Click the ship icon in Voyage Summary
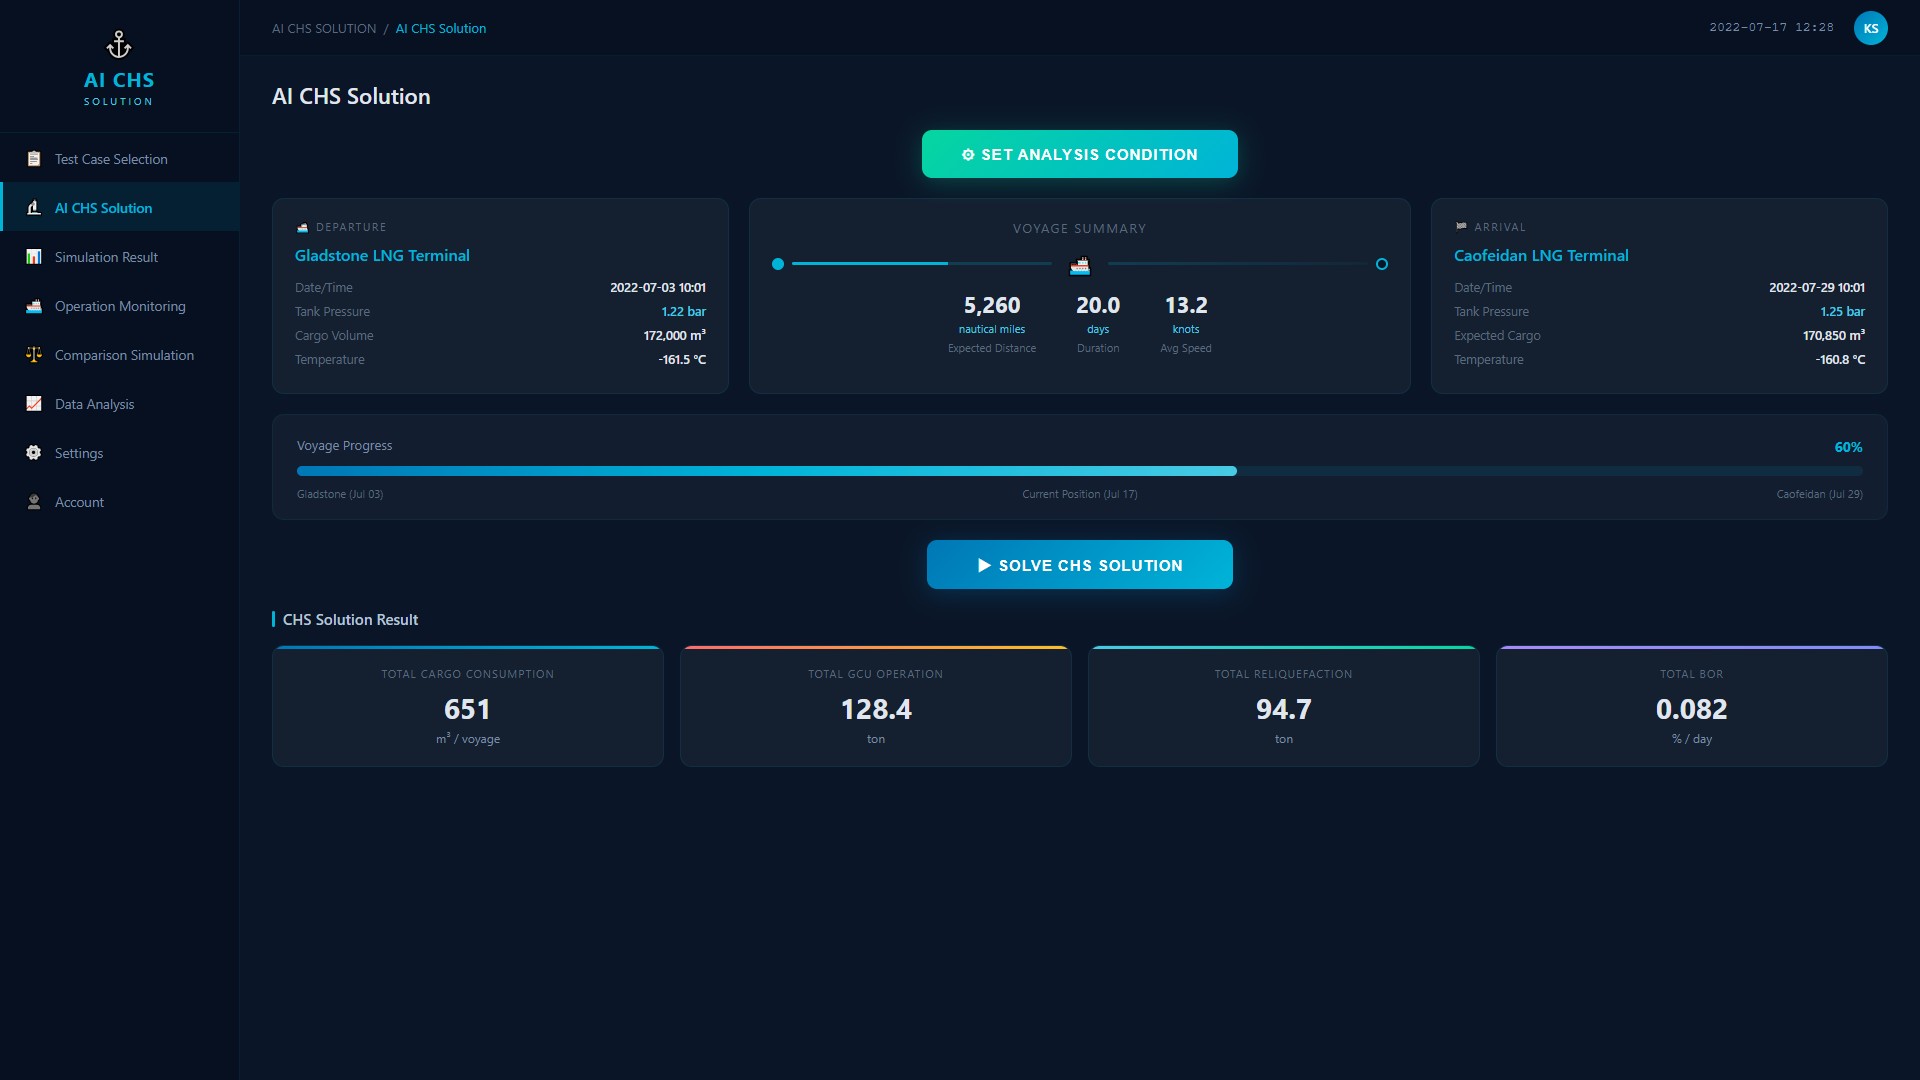The image size is (1920, 1080). coord(1080,265)
